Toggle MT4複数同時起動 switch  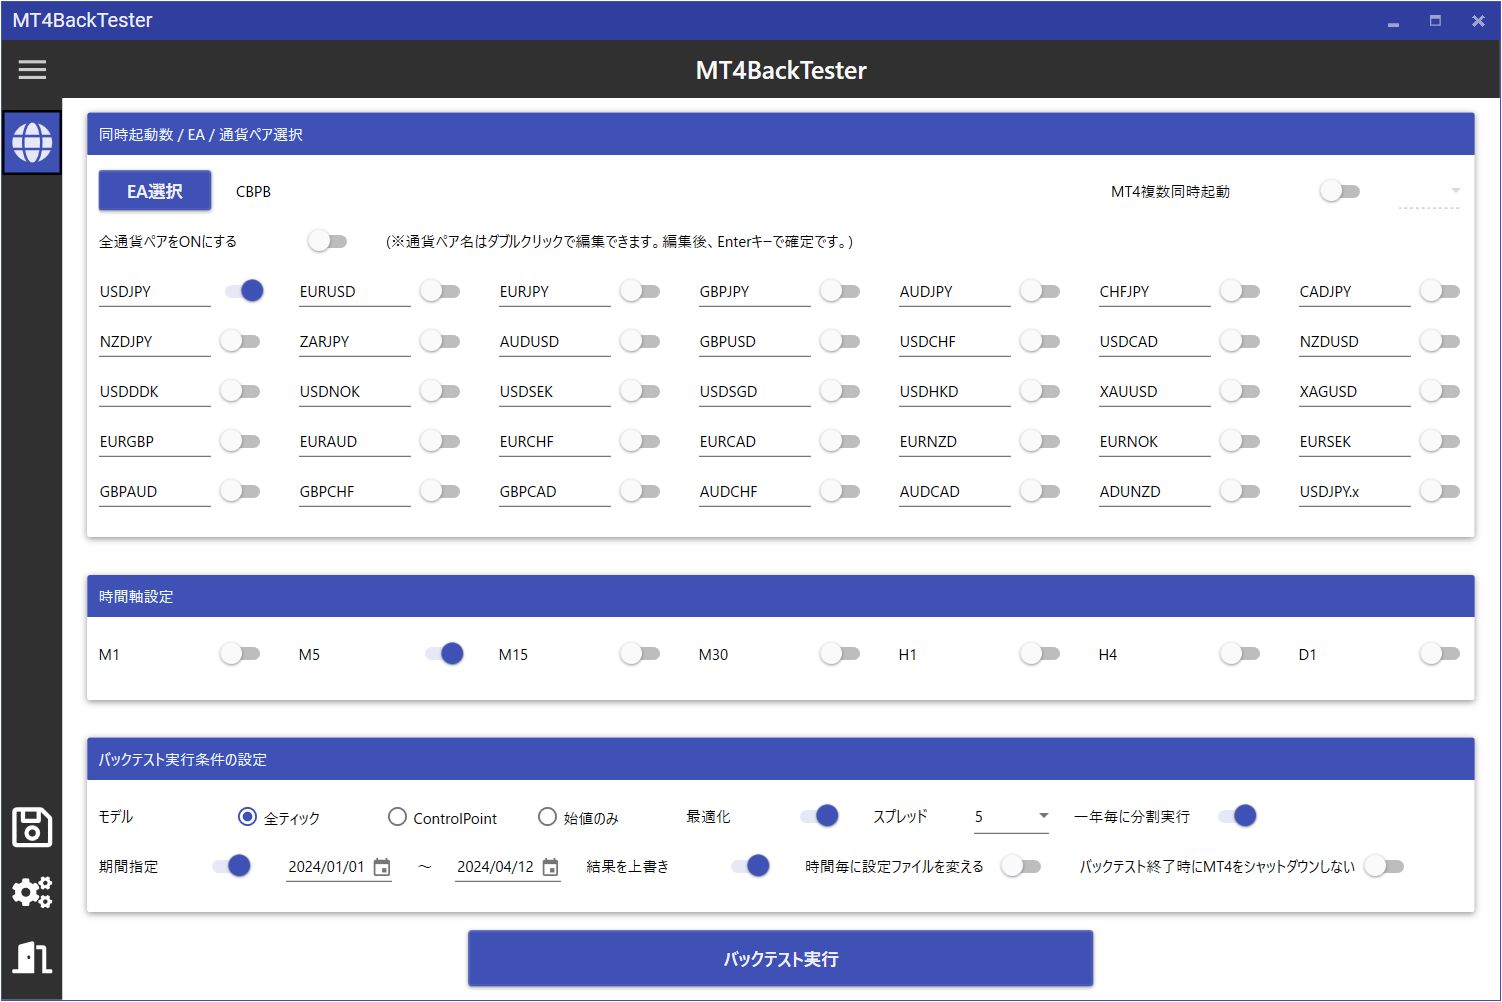coord(1340,191)
